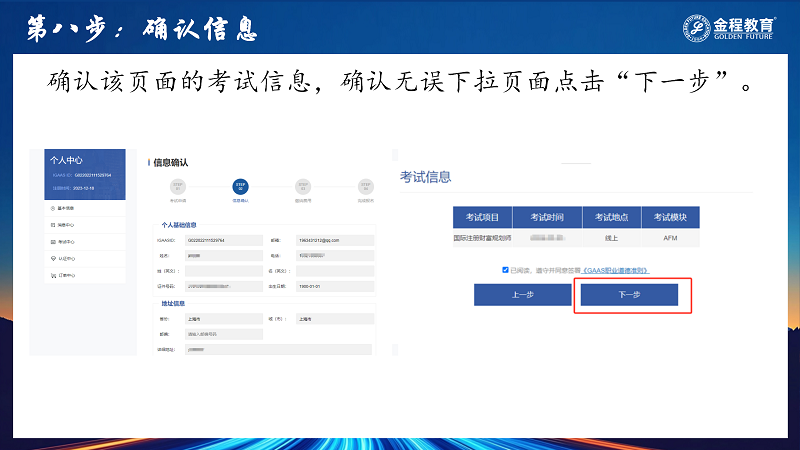
Task: Open 消息中心 in the sidebar
Action: (85, 225)
